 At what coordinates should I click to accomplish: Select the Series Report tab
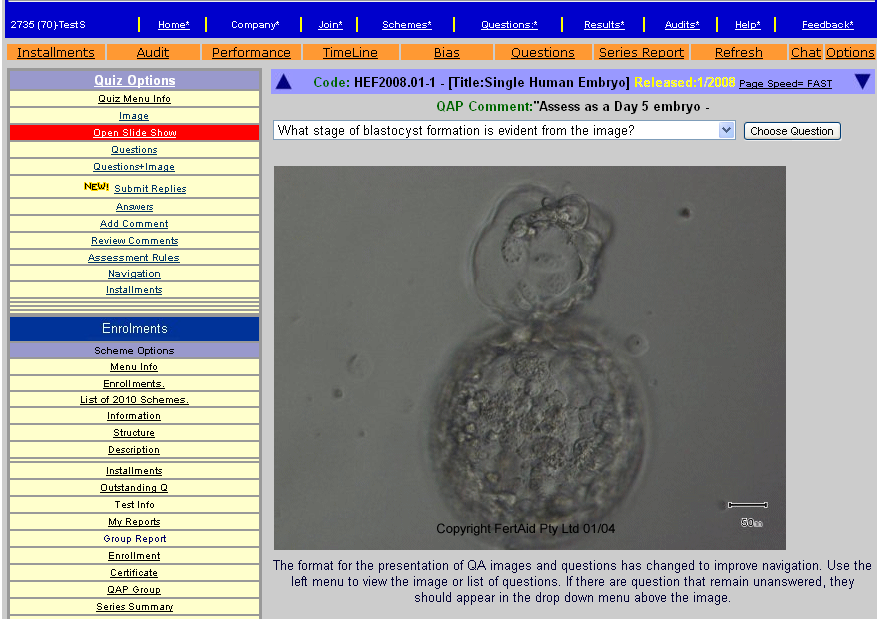pos(641,53)
